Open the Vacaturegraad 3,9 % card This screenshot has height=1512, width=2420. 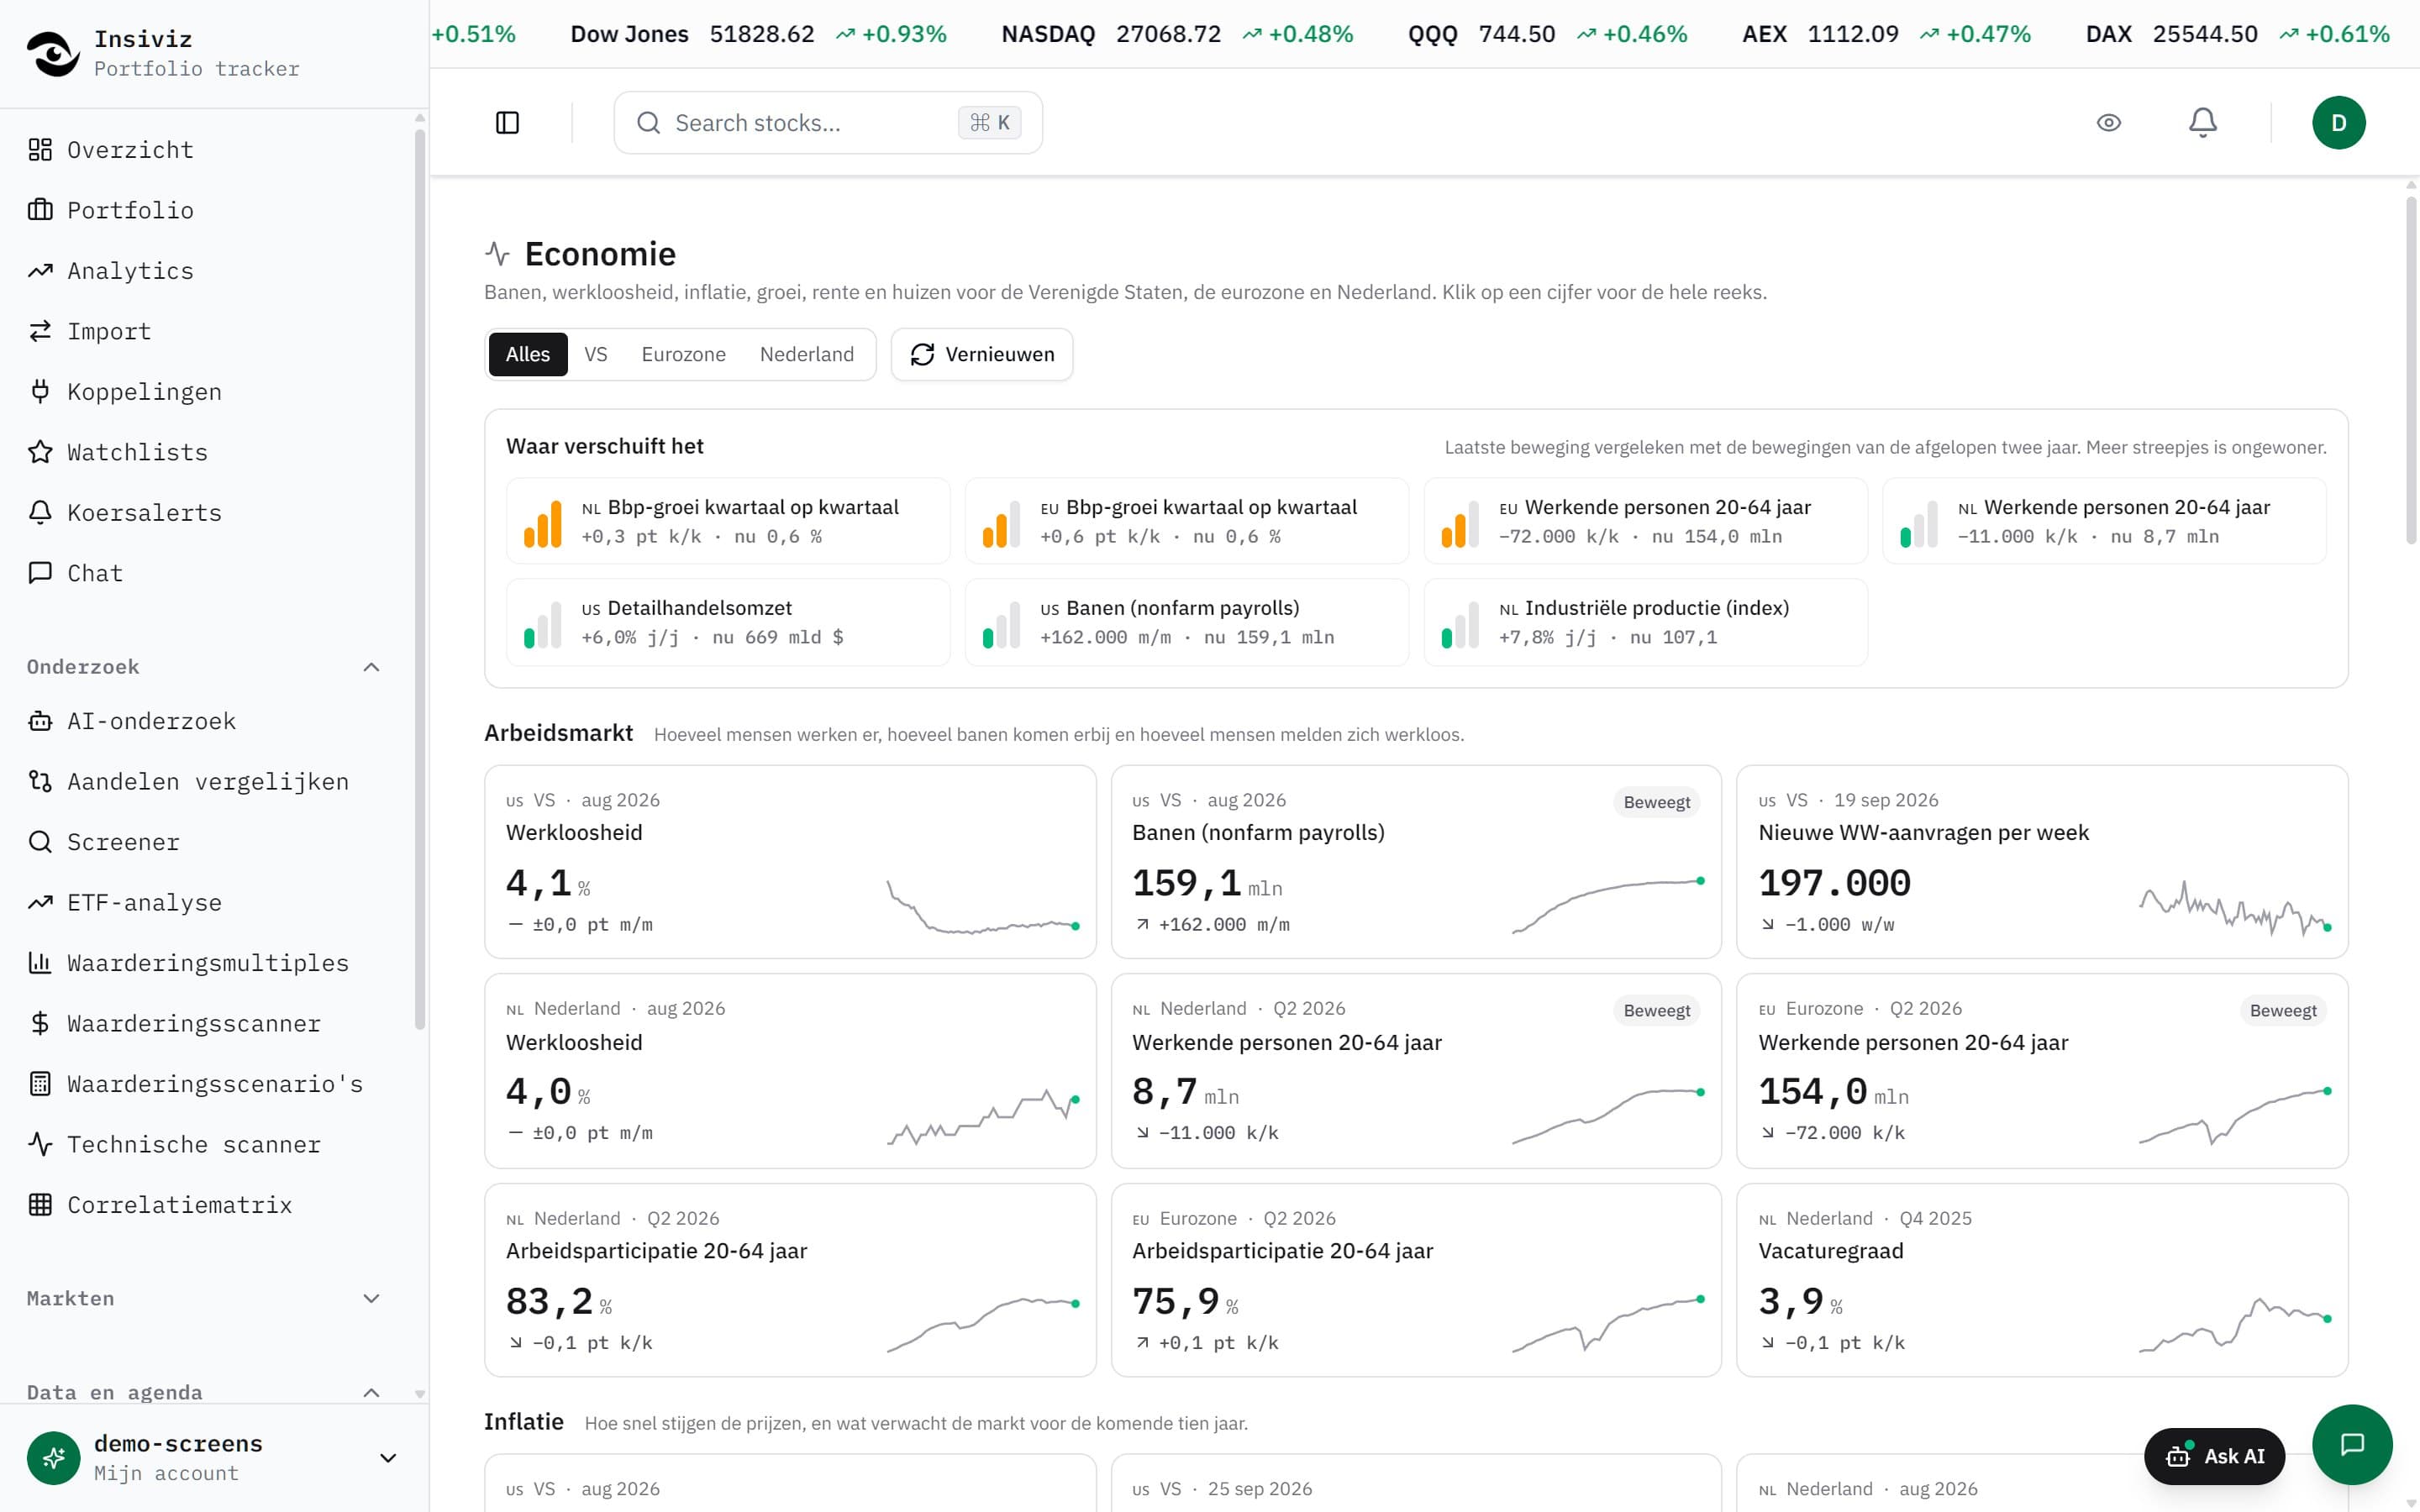(x=2042, y=1280)
